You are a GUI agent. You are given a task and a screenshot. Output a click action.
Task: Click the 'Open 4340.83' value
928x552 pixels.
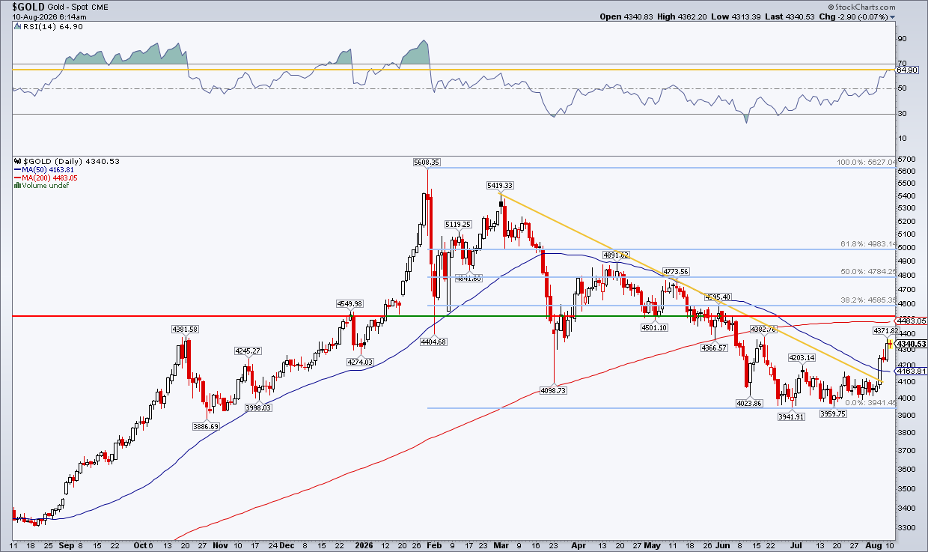[x=626, y=17]
